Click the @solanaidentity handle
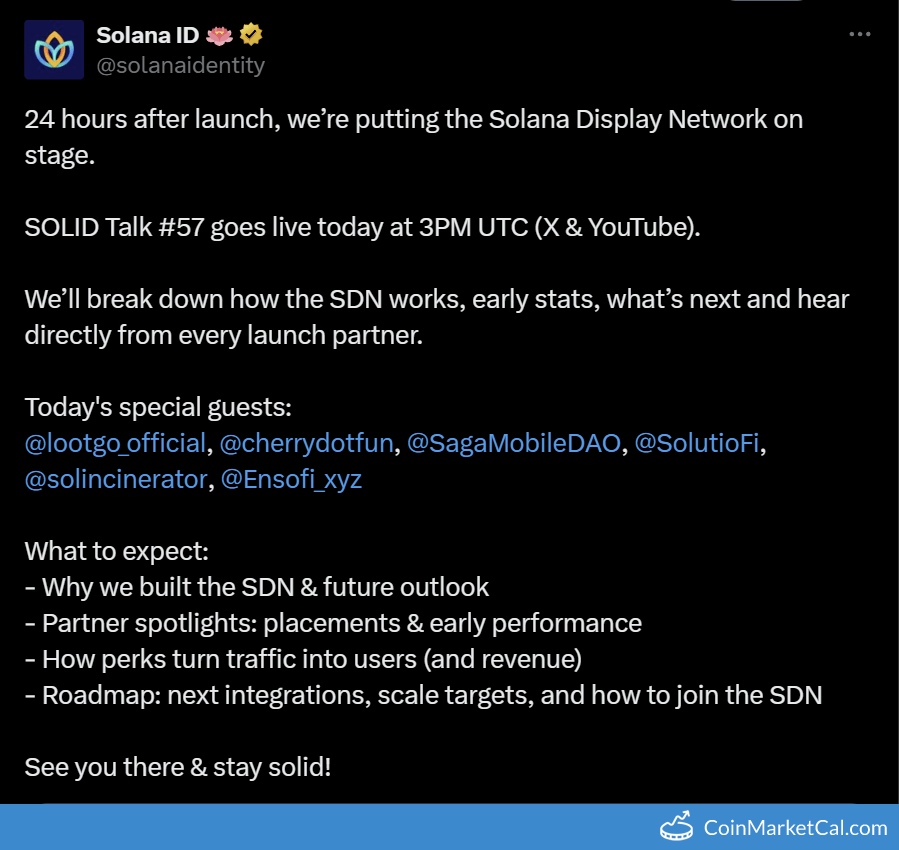 point(181,65)
